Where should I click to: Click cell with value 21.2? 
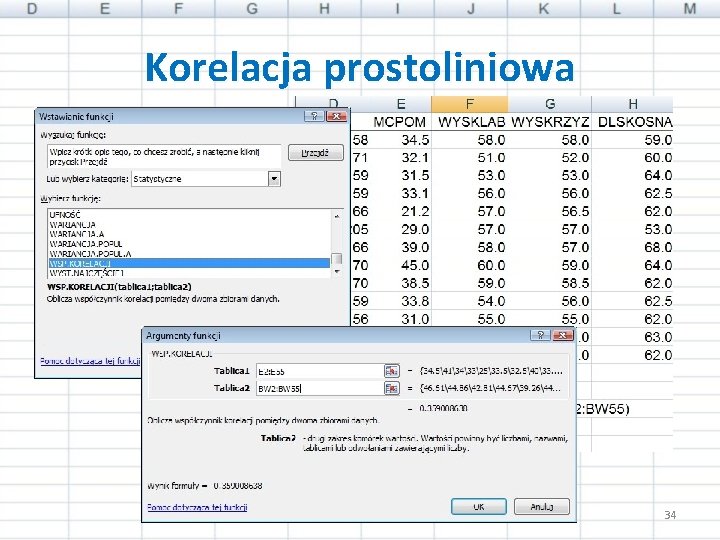tap(401, 211)
